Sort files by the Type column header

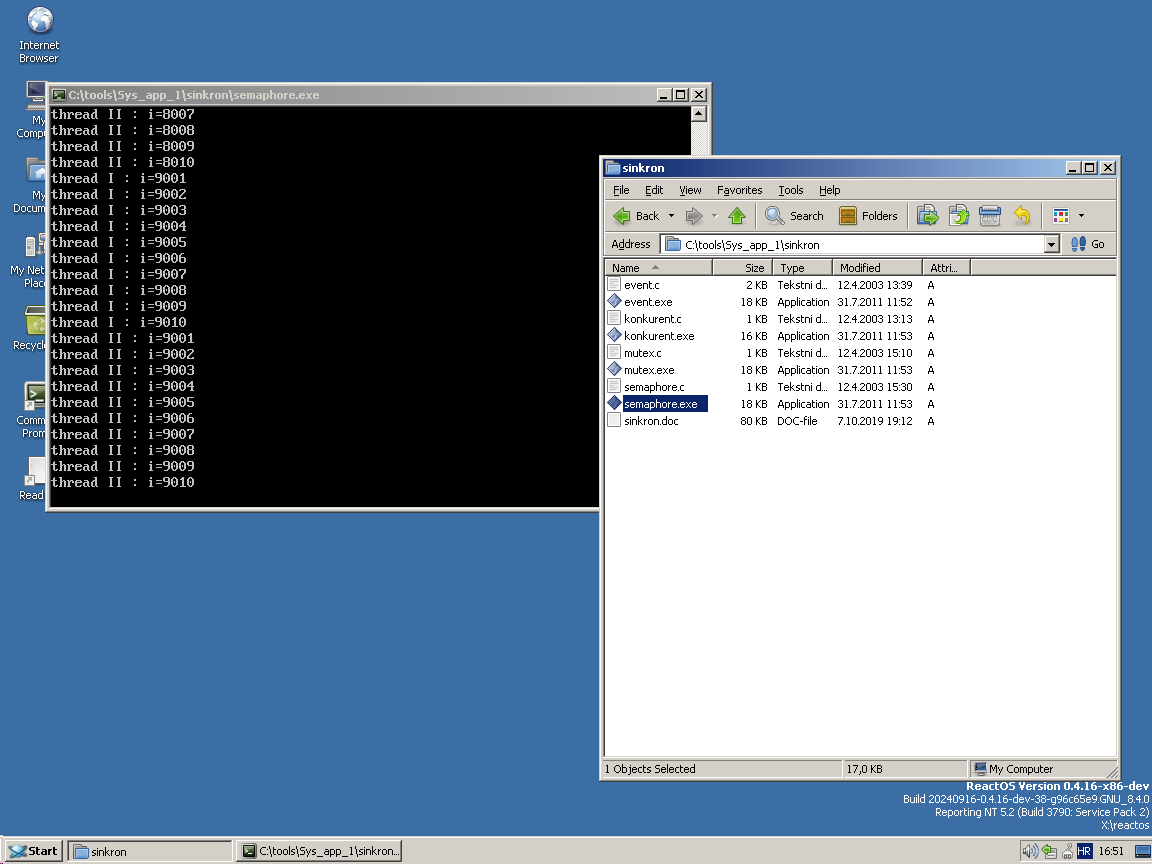pyautogui.click(x=802, y=267)
